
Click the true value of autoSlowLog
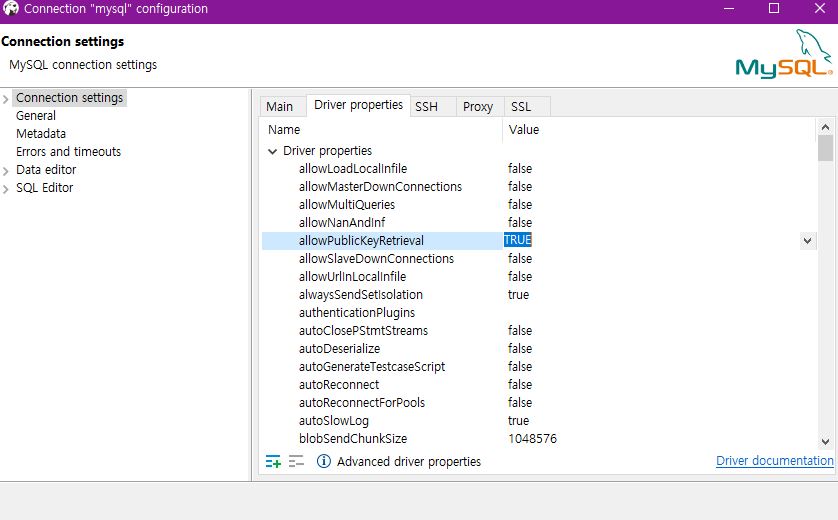[518, 421]
